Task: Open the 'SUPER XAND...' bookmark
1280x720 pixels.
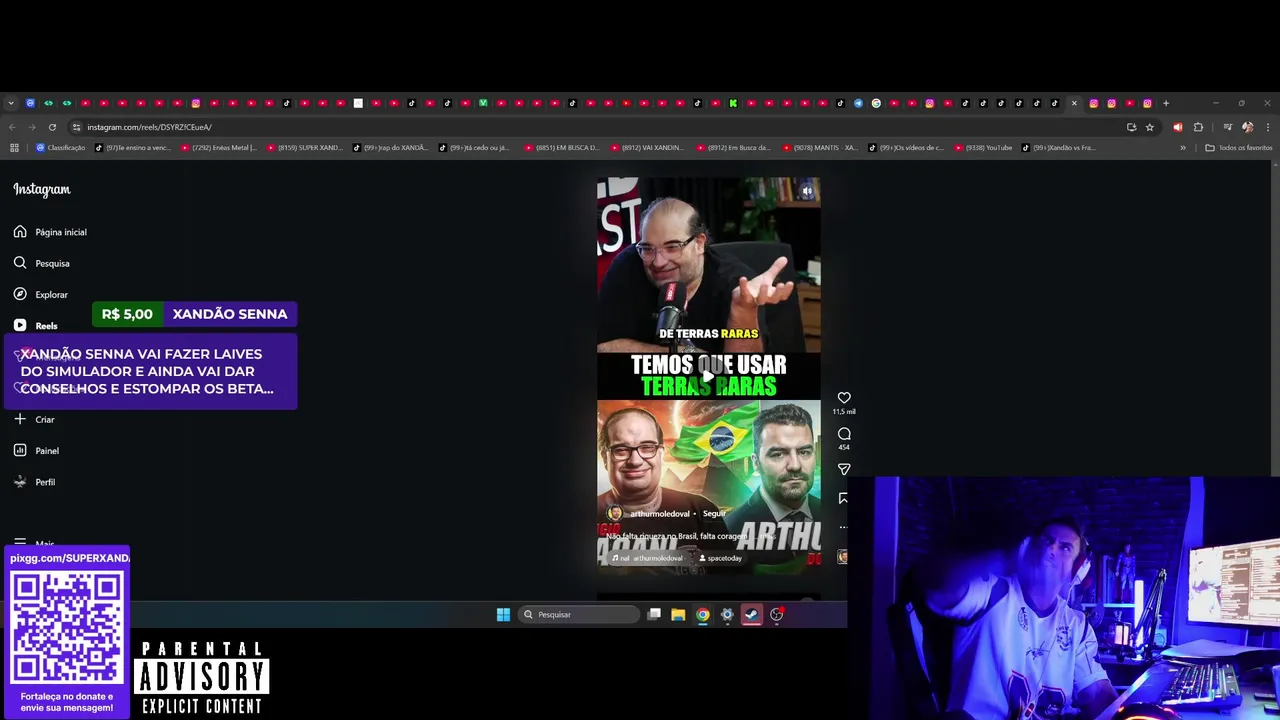Action: click(x=305, y=148)
